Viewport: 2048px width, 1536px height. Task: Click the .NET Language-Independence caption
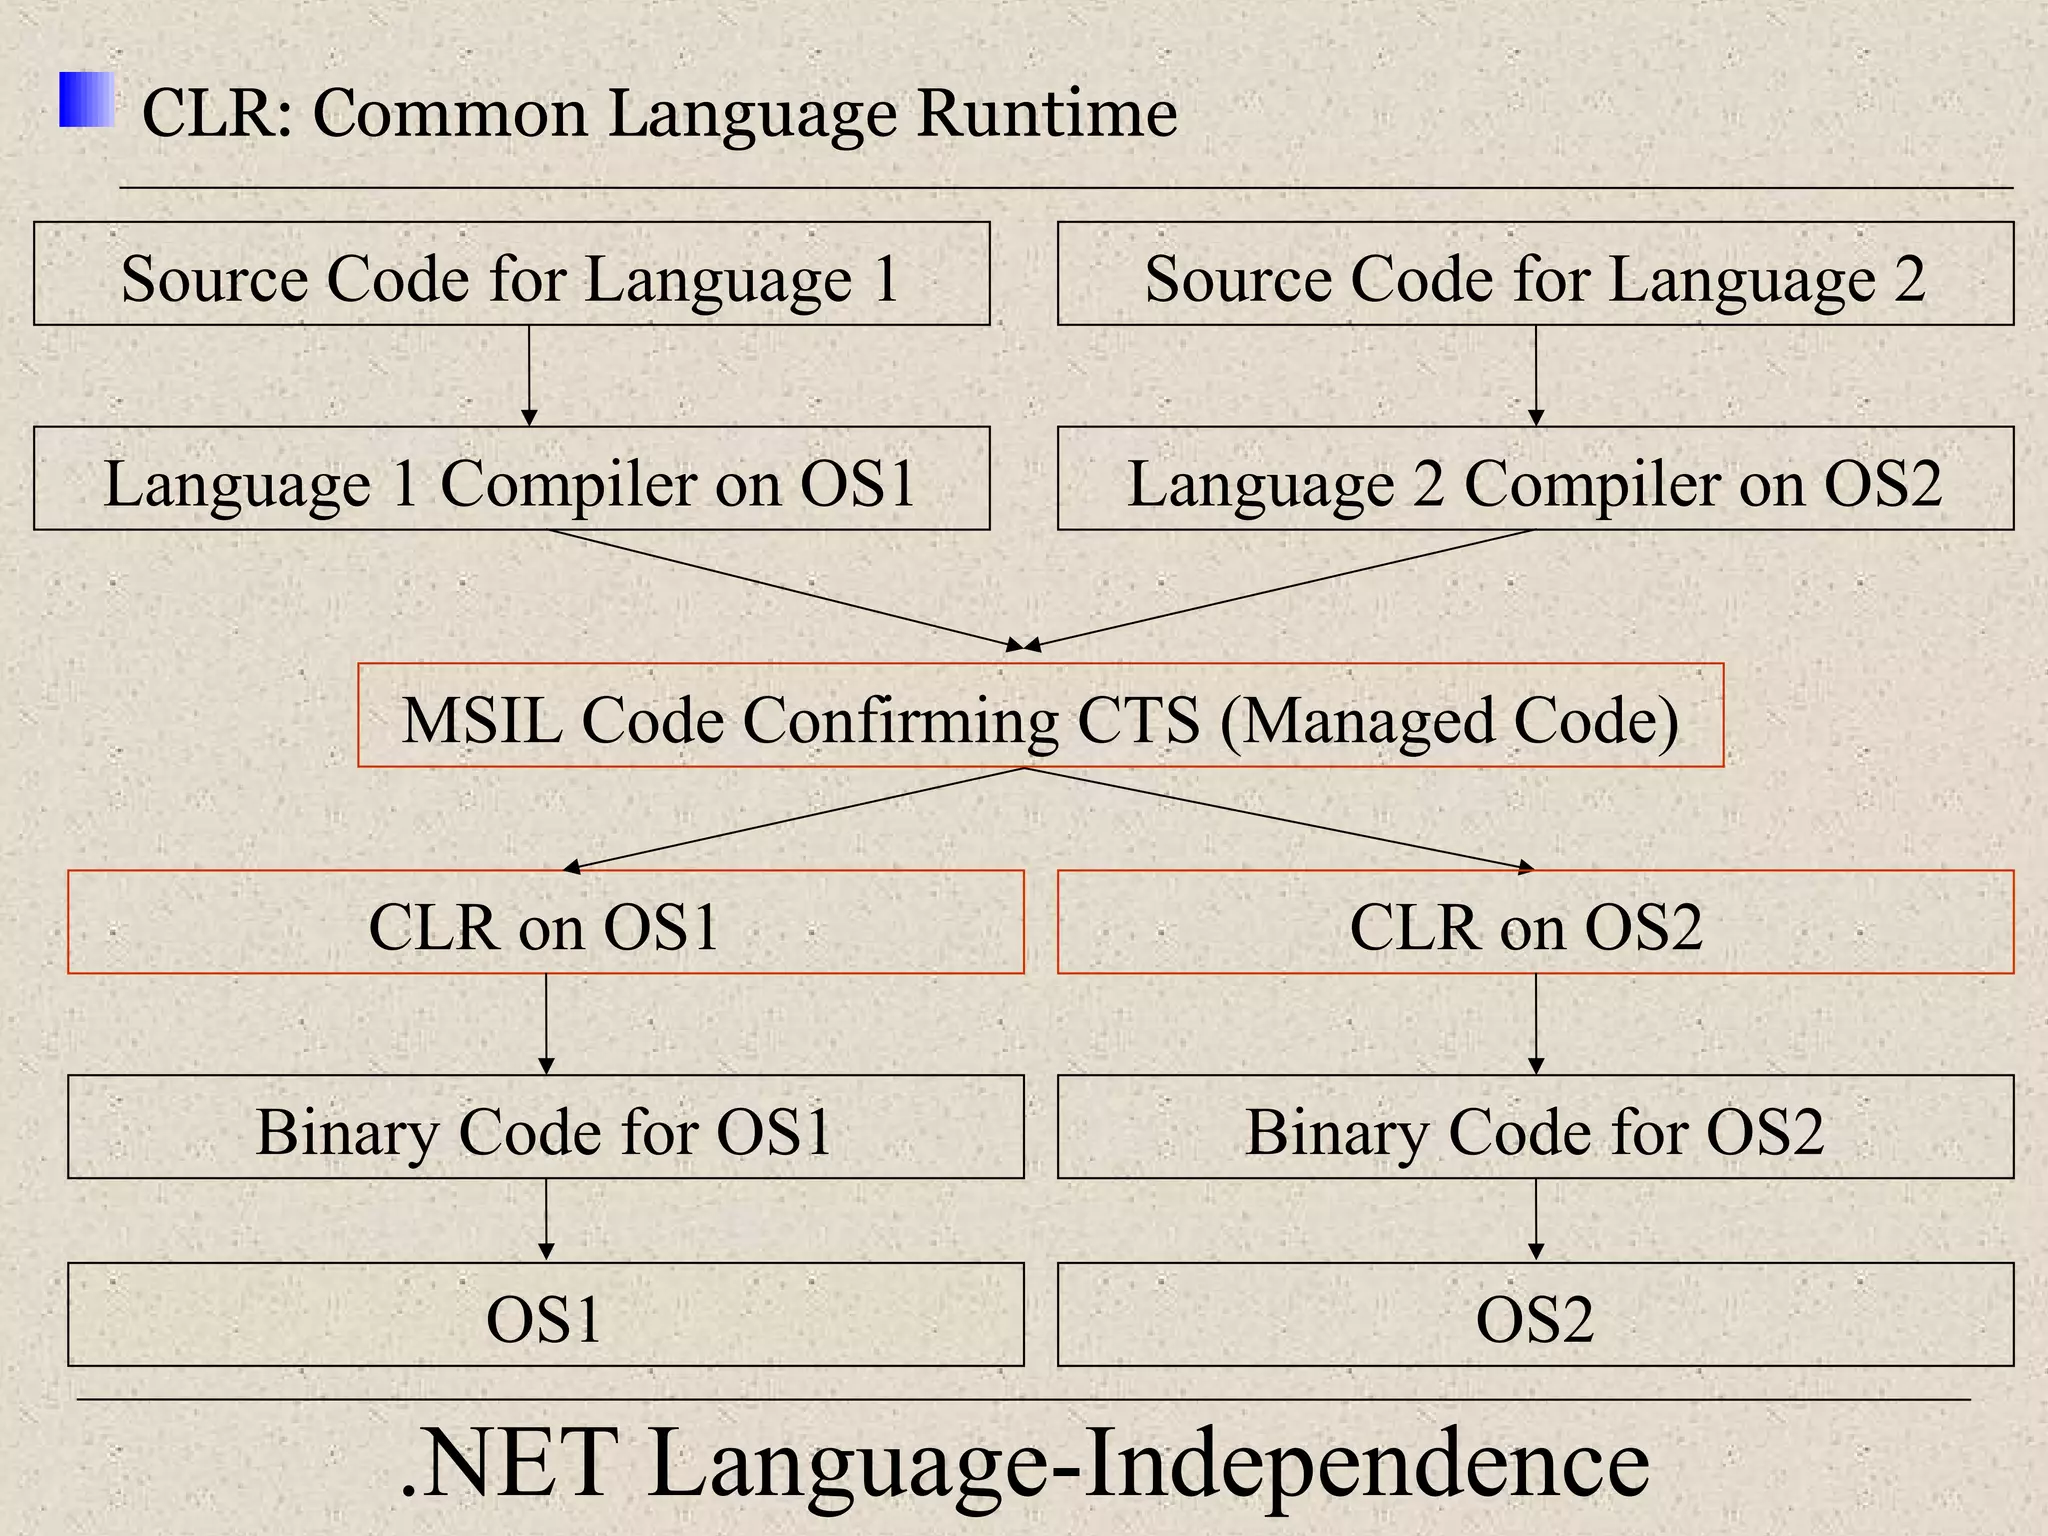(1024, 1463)
